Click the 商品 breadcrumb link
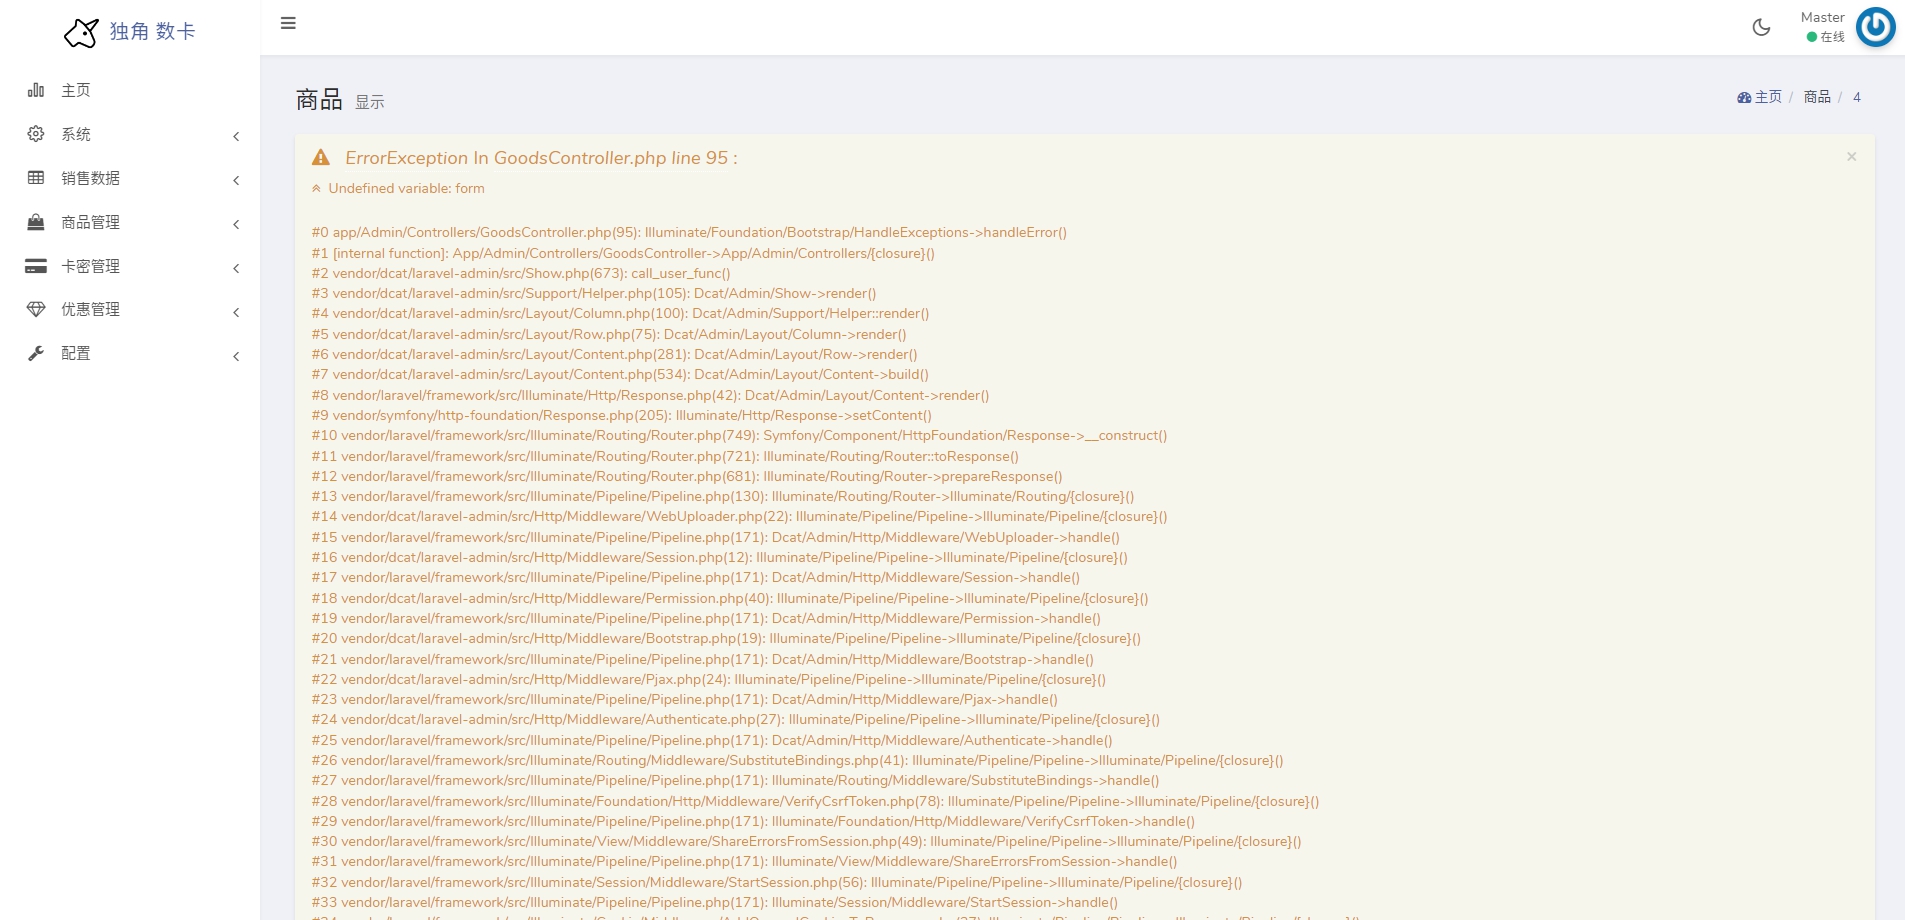The width and height of the screenshot is (1905, 920). point(1815,96)
